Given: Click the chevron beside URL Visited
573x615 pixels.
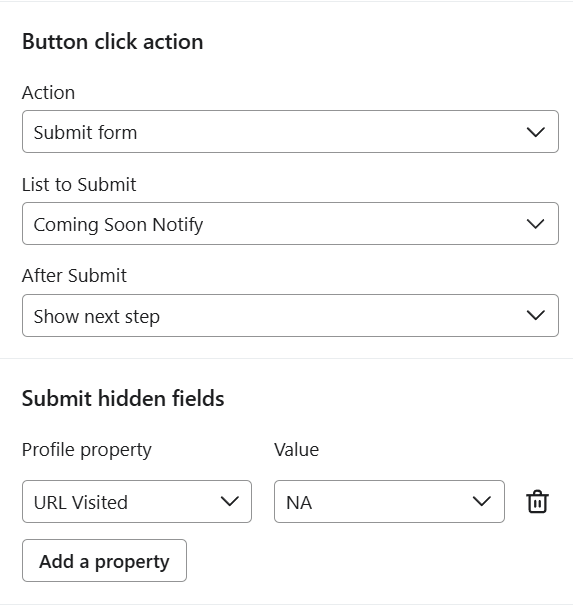Looking at the screenshot, I should pyautogui.click(x=229, y=501).
